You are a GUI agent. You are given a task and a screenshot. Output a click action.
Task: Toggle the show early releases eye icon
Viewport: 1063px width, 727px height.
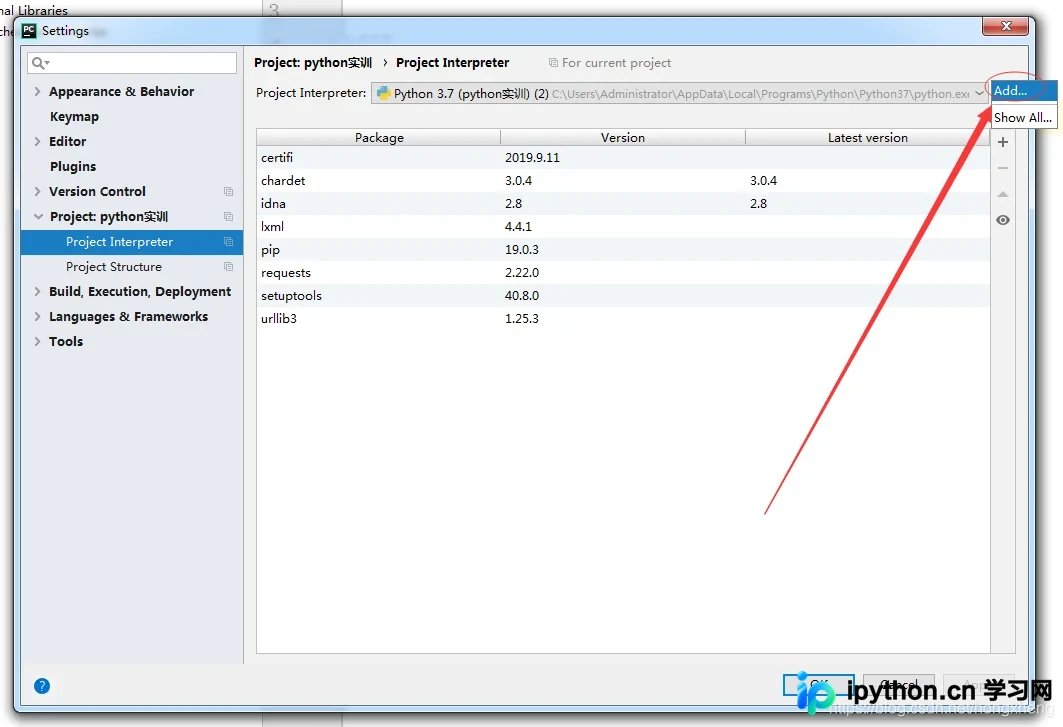1003,220
